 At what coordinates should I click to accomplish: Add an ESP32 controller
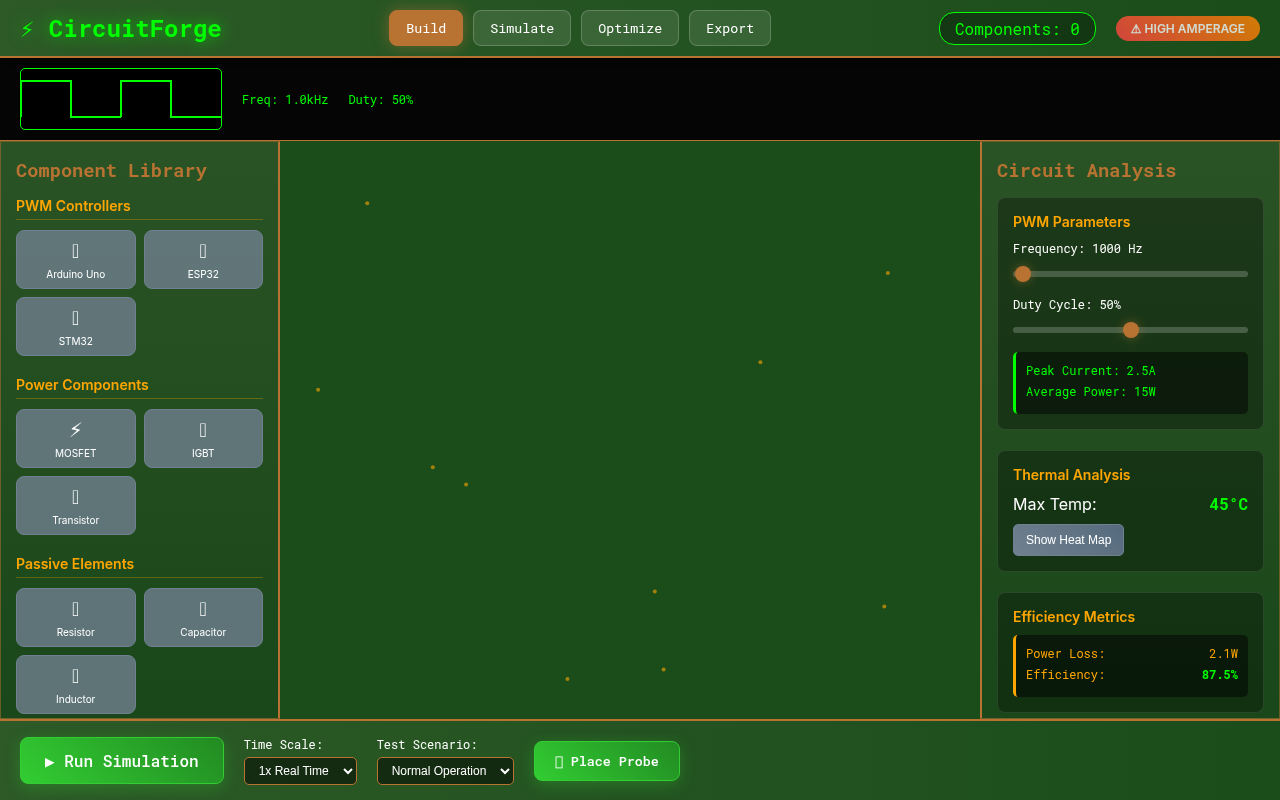click(203, 259)
